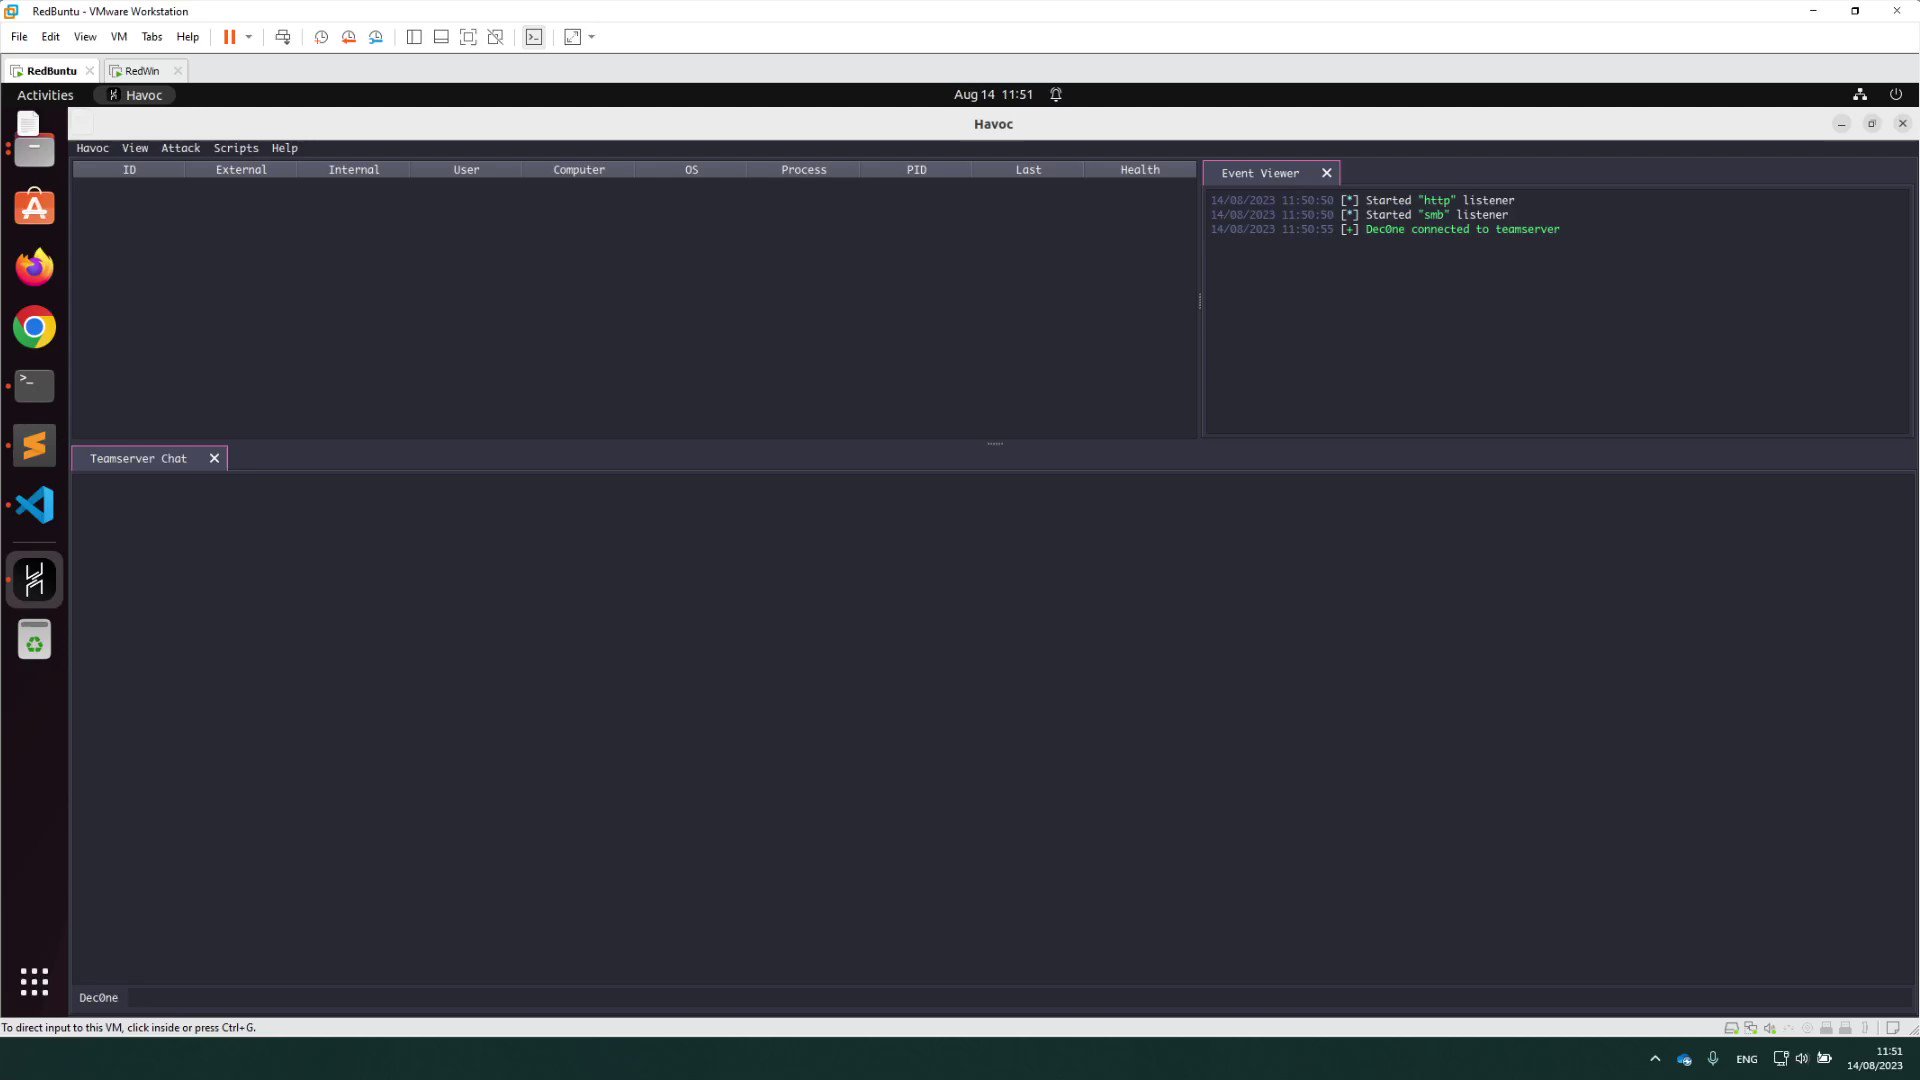The image size is (1920, 1080).
Task: Open the Trash from the dock
Action: pos(34,640)
